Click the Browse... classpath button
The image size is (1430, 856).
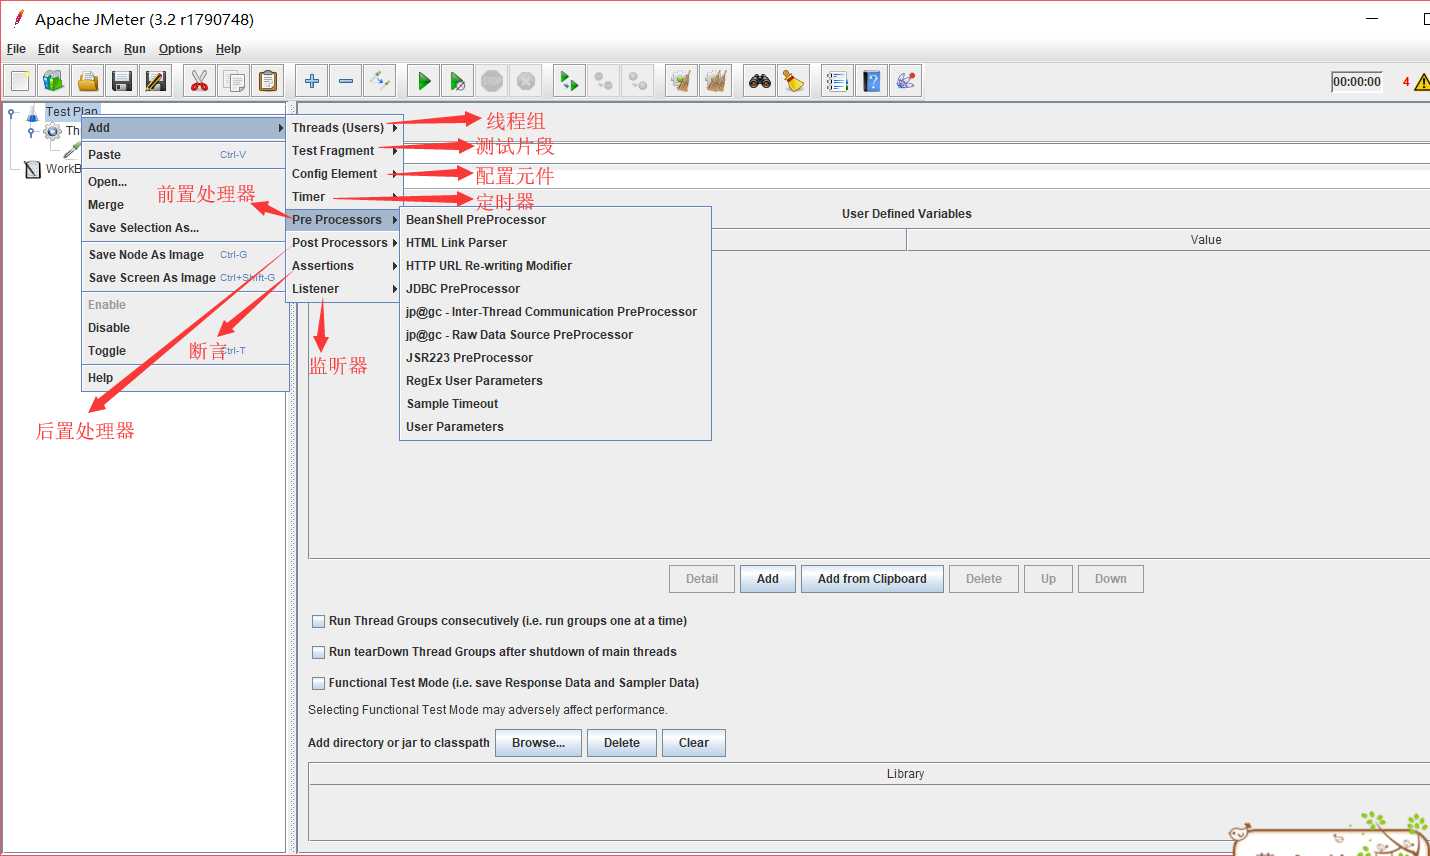(x=539, y=743)
